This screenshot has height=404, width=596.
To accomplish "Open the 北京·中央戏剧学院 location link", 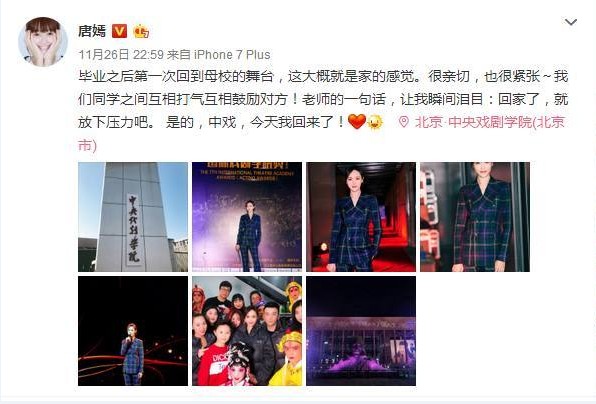I will pyautogui.click(x=490, y=122).
